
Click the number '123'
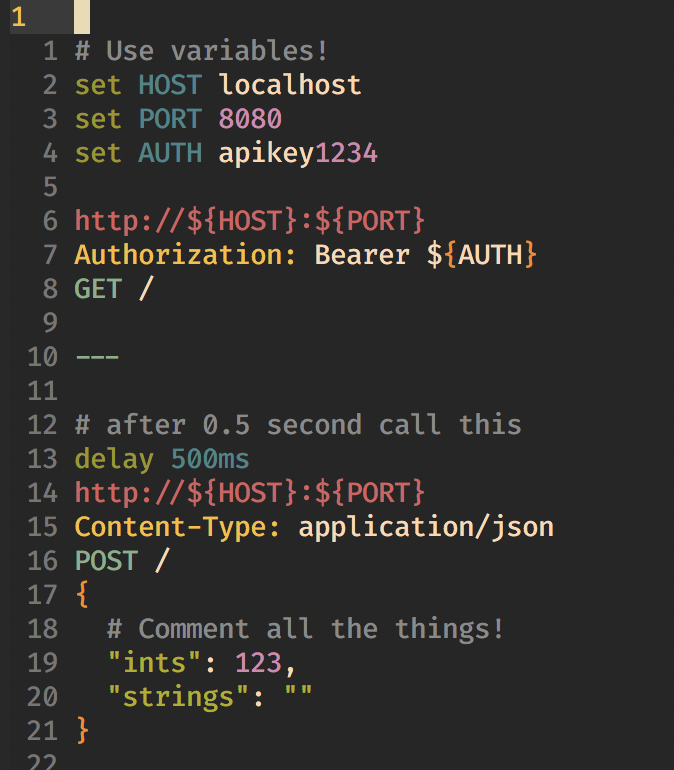[x=258, y=663]
